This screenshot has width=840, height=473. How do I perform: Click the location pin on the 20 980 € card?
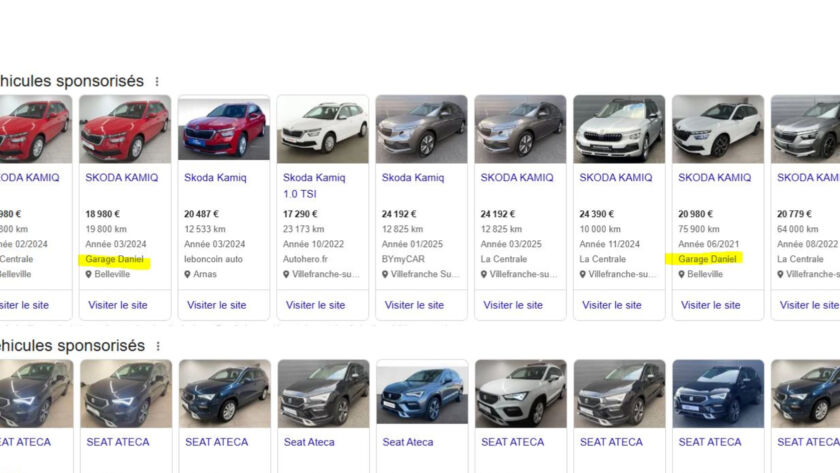pyautogui.click(x=681, y=274)
